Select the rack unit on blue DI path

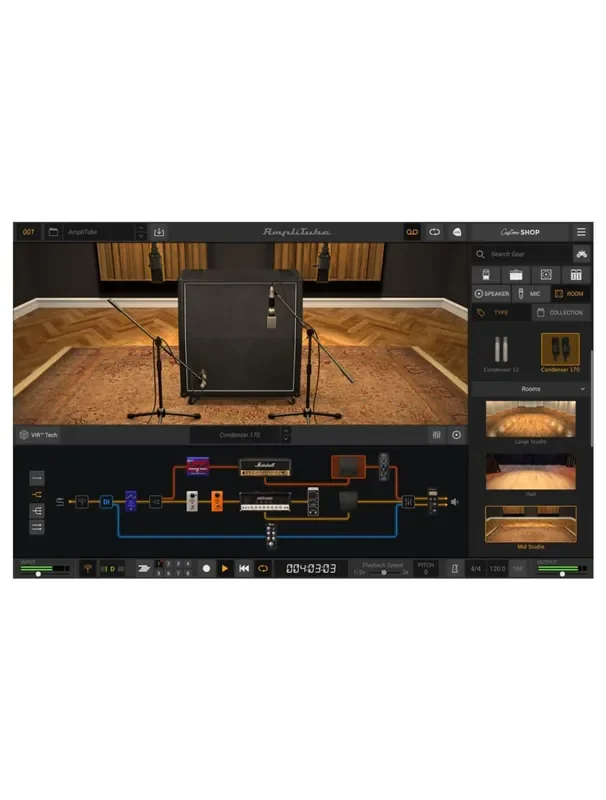(x=271, y=536)
